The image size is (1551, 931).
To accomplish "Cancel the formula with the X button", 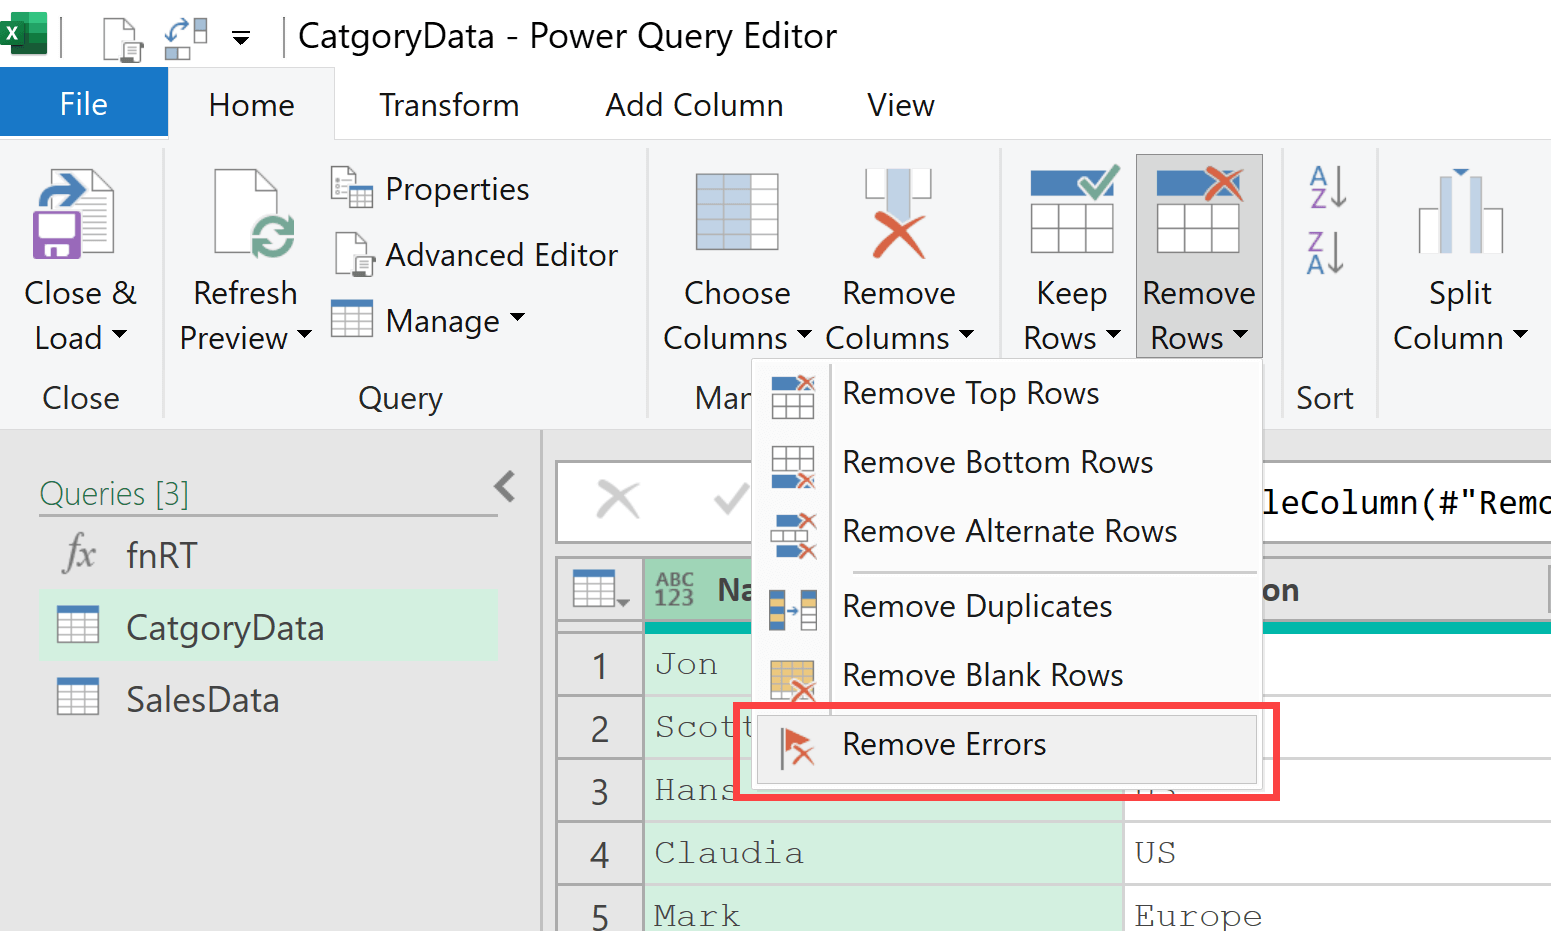I will coord(617,499).
